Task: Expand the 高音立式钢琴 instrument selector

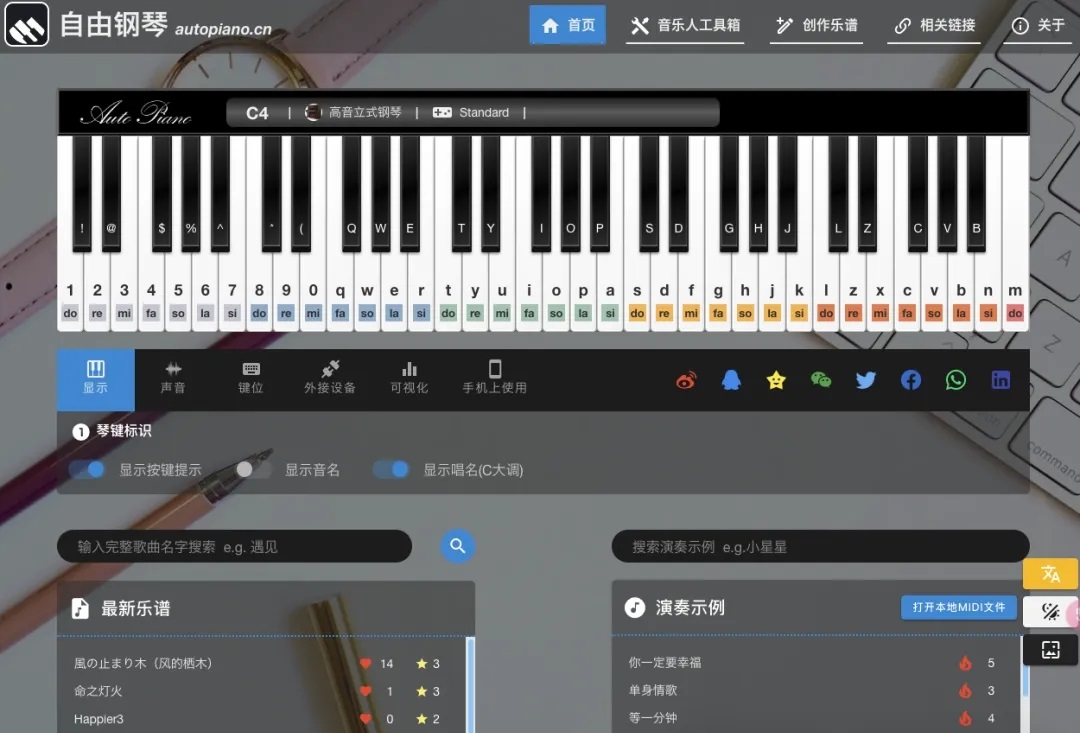Action: click(354, 113)
